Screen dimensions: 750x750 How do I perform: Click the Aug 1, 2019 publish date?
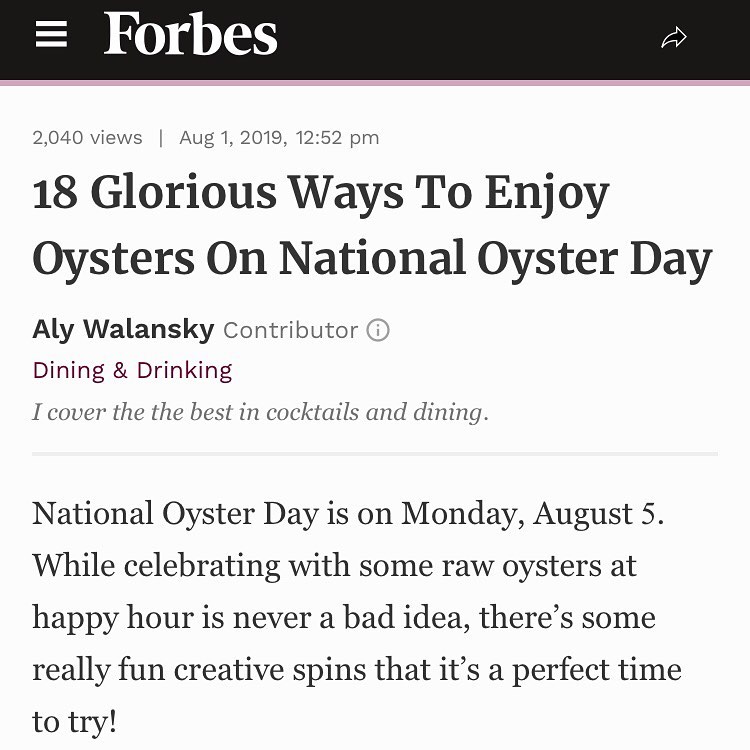tap(232, 138)
